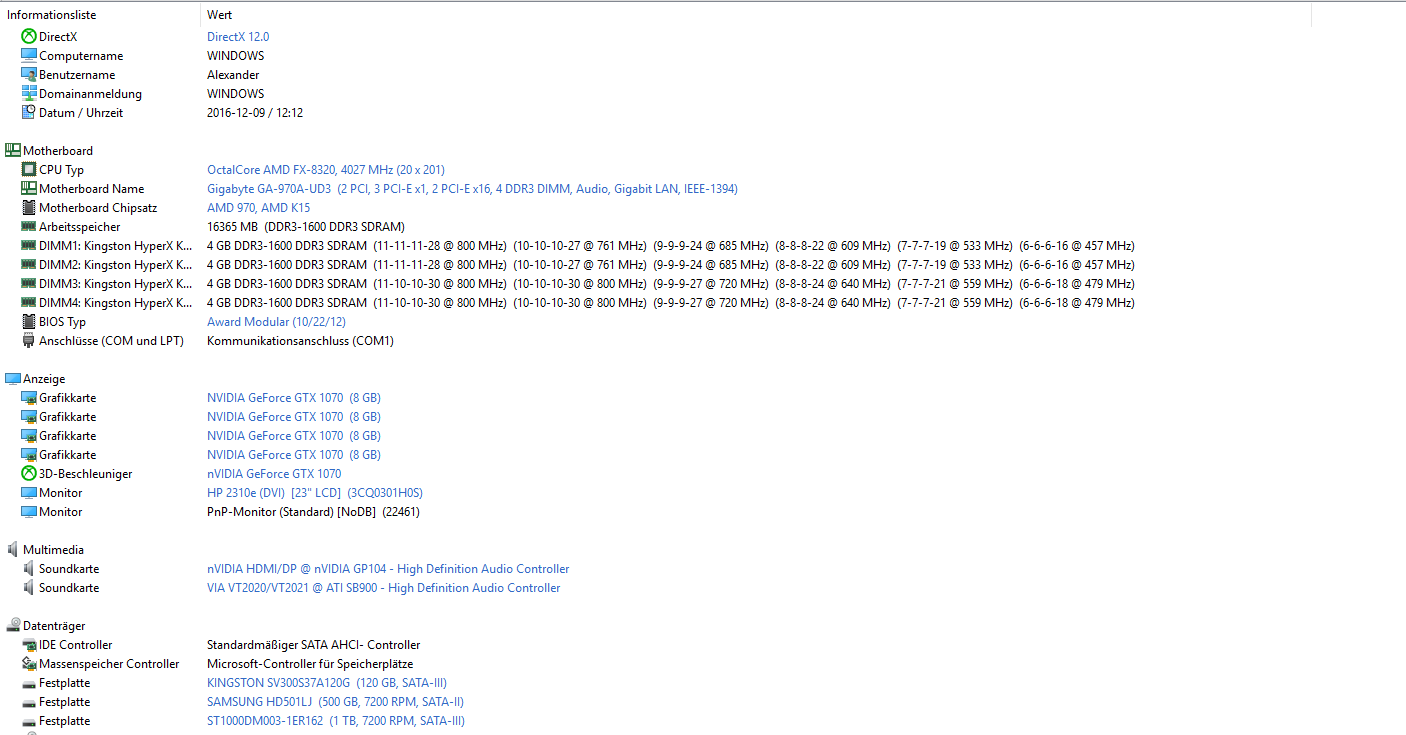
Task: Click the Benutzername user icon
Action: (29, 75)
